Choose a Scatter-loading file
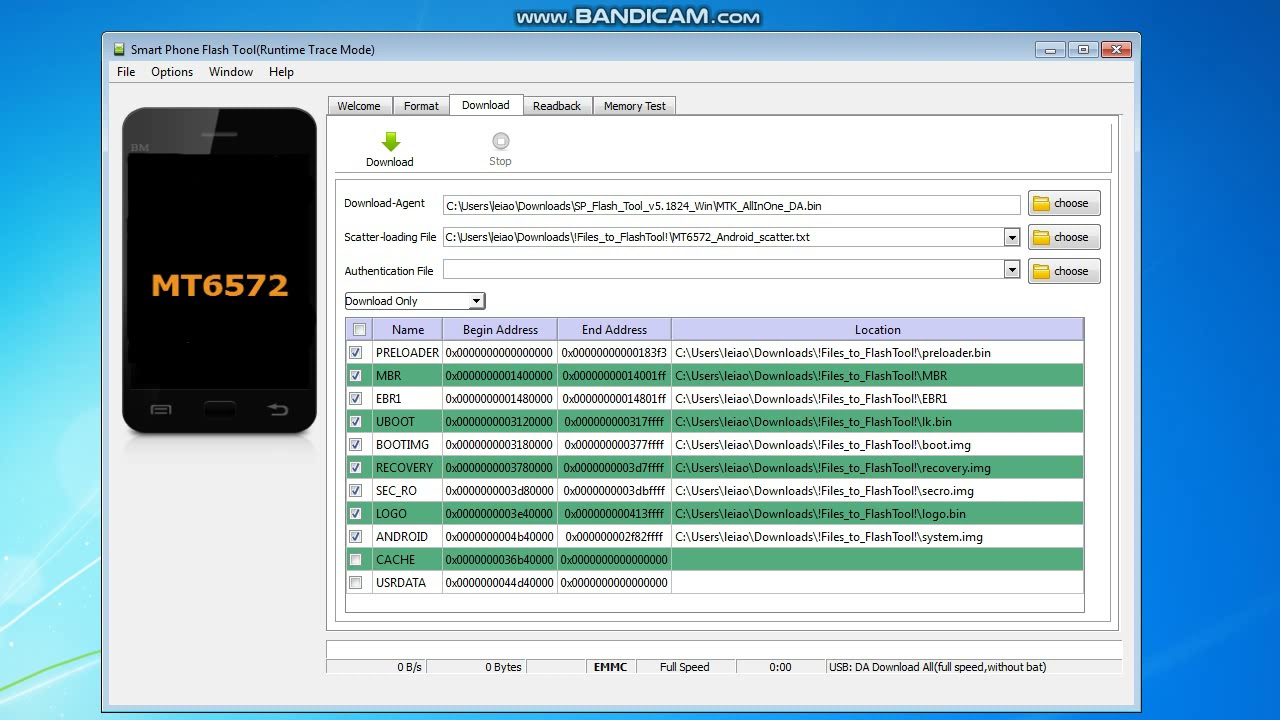 (1064, 237)
